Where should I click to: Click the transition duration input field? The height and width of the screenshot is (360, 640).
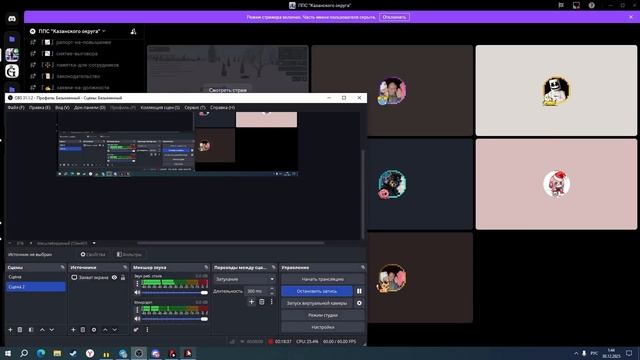point(257,291)
